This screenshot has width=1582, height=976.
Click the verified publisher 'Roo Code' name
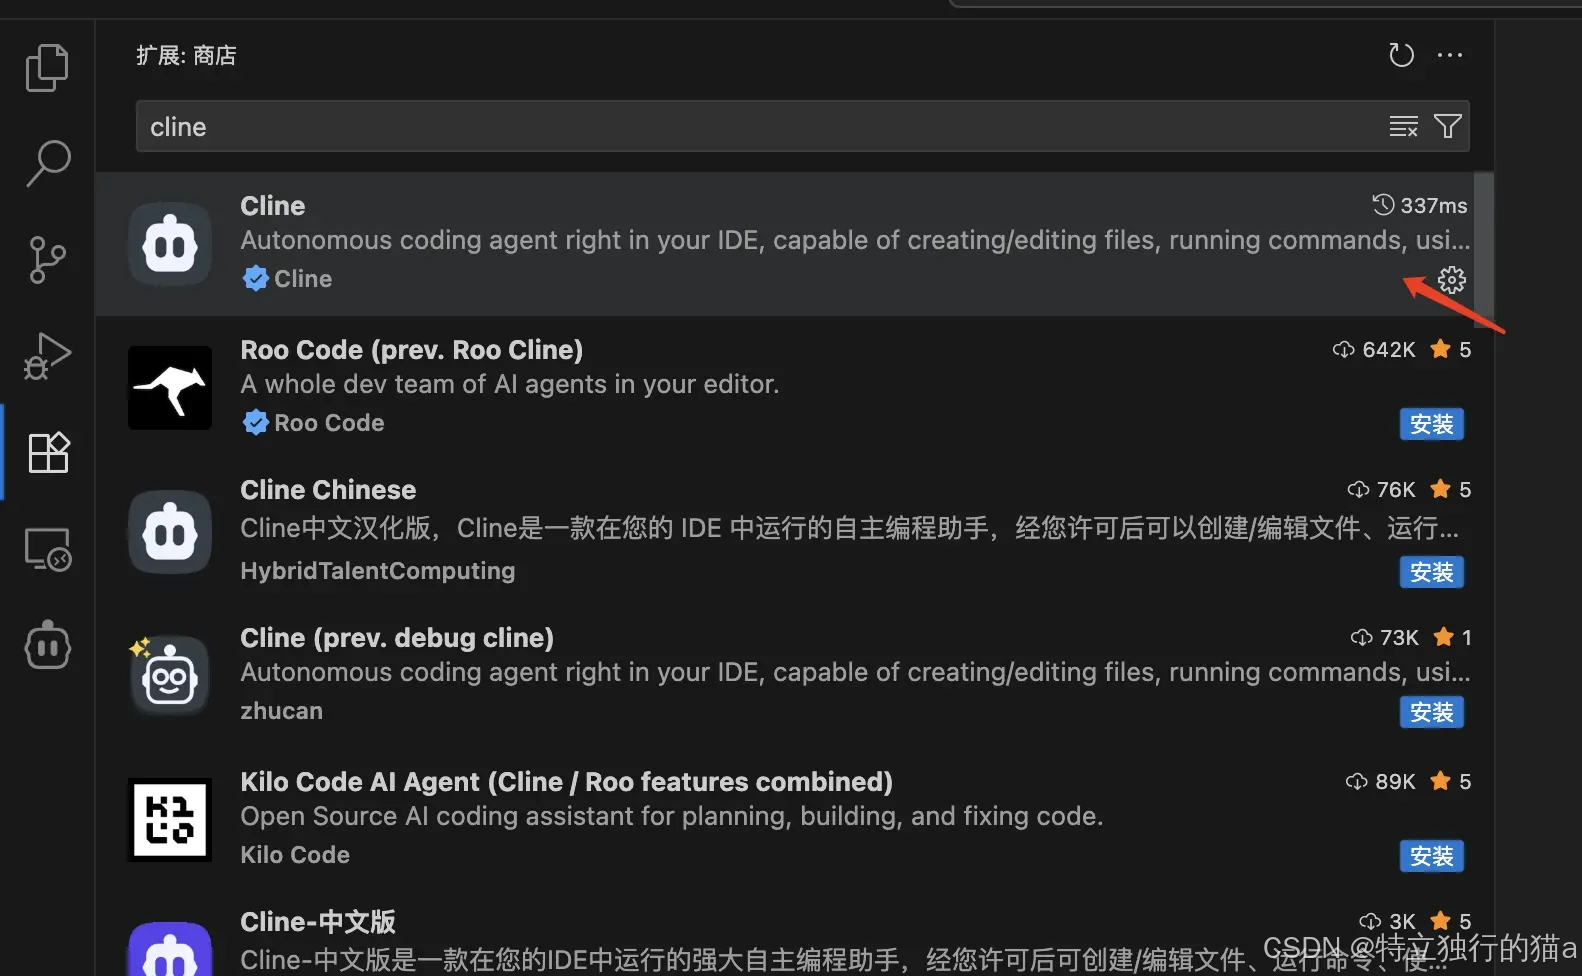[329, 423]
